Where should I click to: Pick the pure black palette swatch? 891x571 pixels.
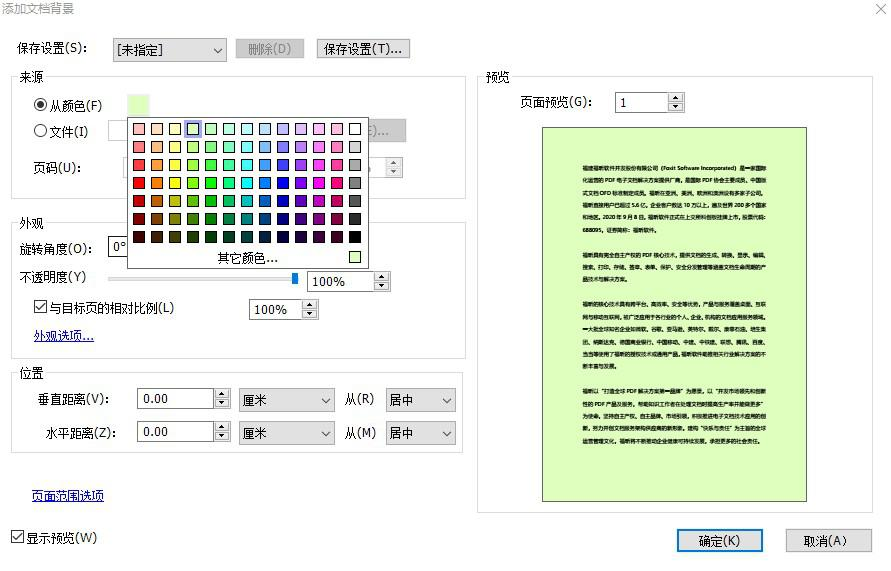coord(355,237)
